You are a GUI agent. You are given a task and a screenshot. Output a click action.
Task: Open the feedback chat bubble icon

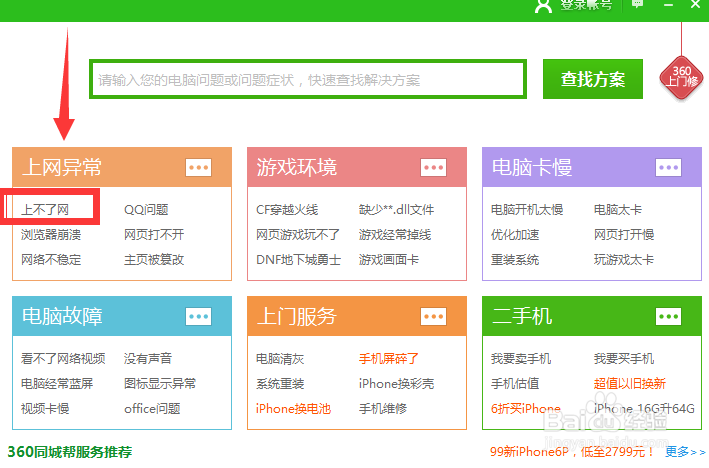(638, 4)
